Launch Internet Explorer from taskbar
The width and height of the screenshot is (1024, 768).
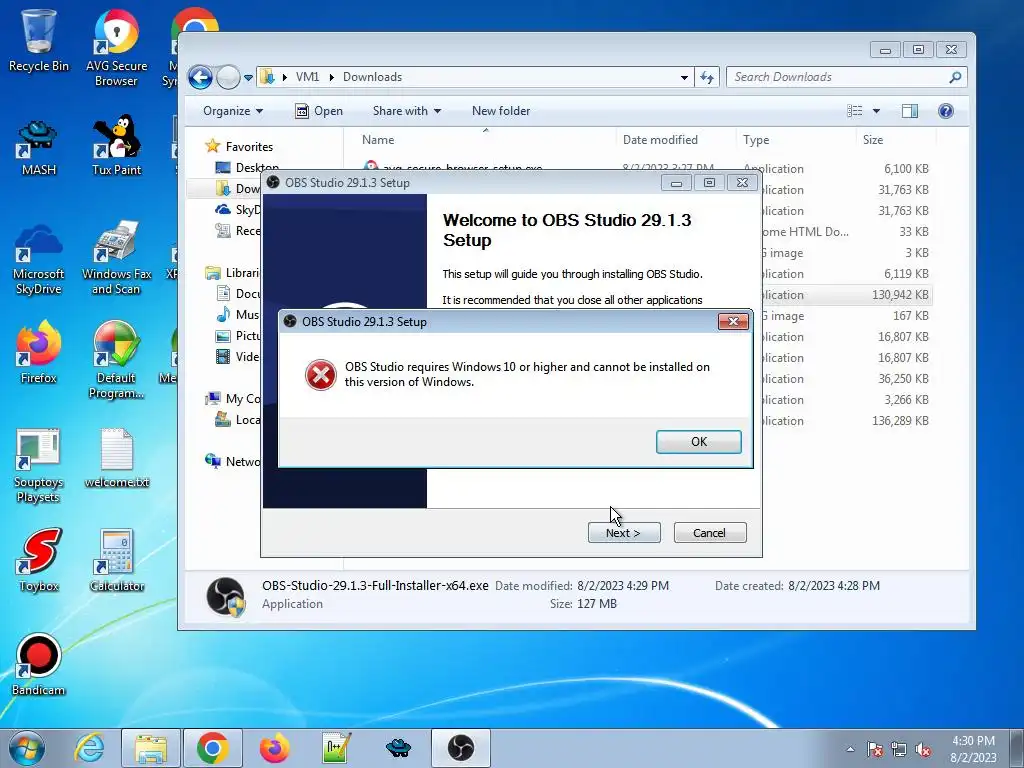89,748
